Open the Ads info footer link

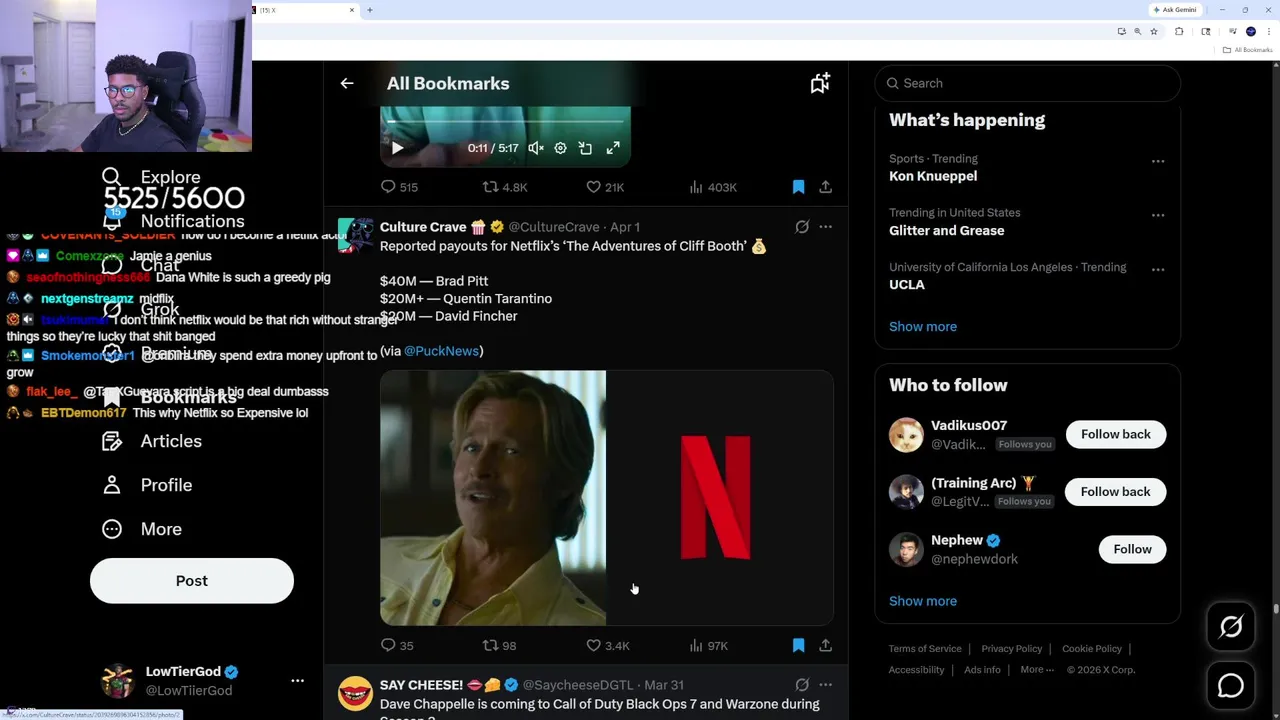click(x=982, y=670)
